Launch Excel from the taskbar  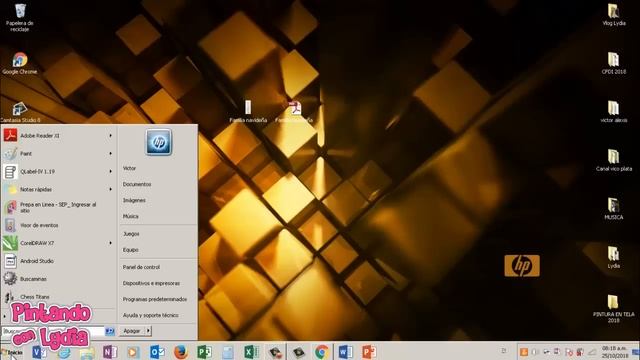click(x=251, y=351)
